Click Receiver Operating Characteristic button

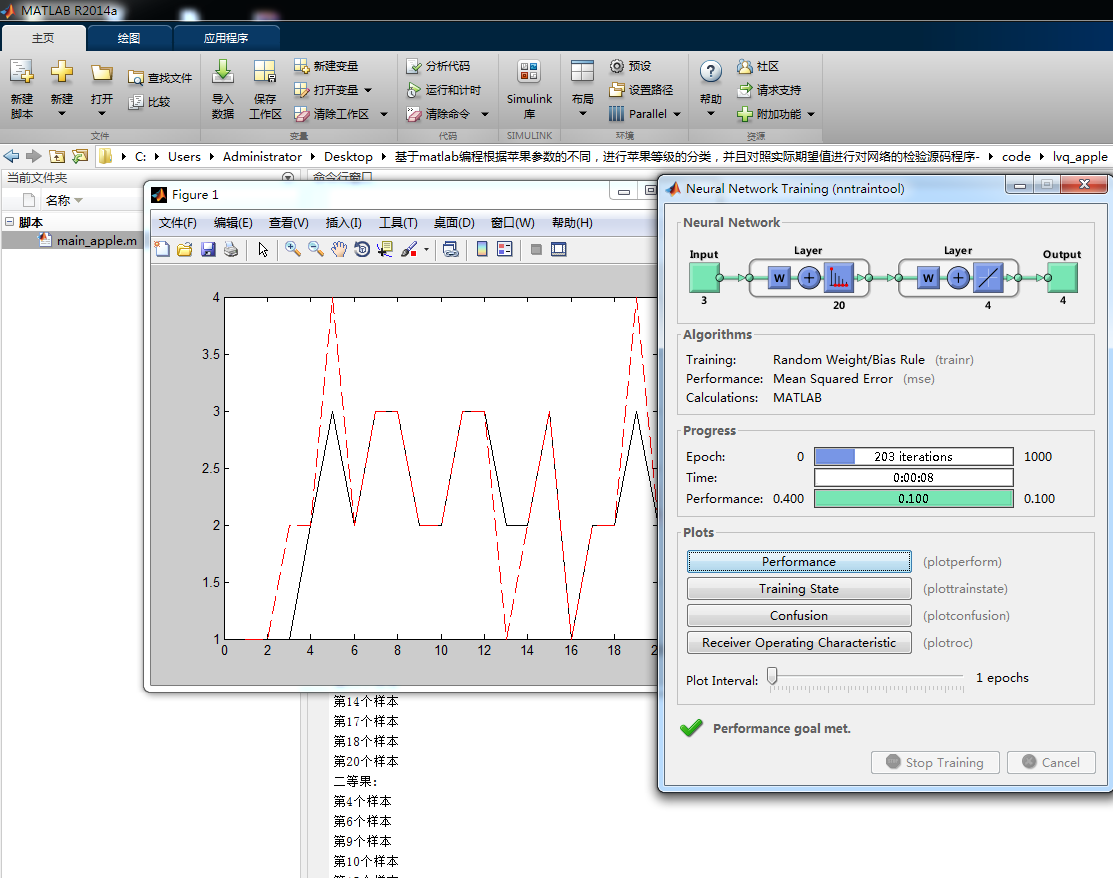point(799,642)
